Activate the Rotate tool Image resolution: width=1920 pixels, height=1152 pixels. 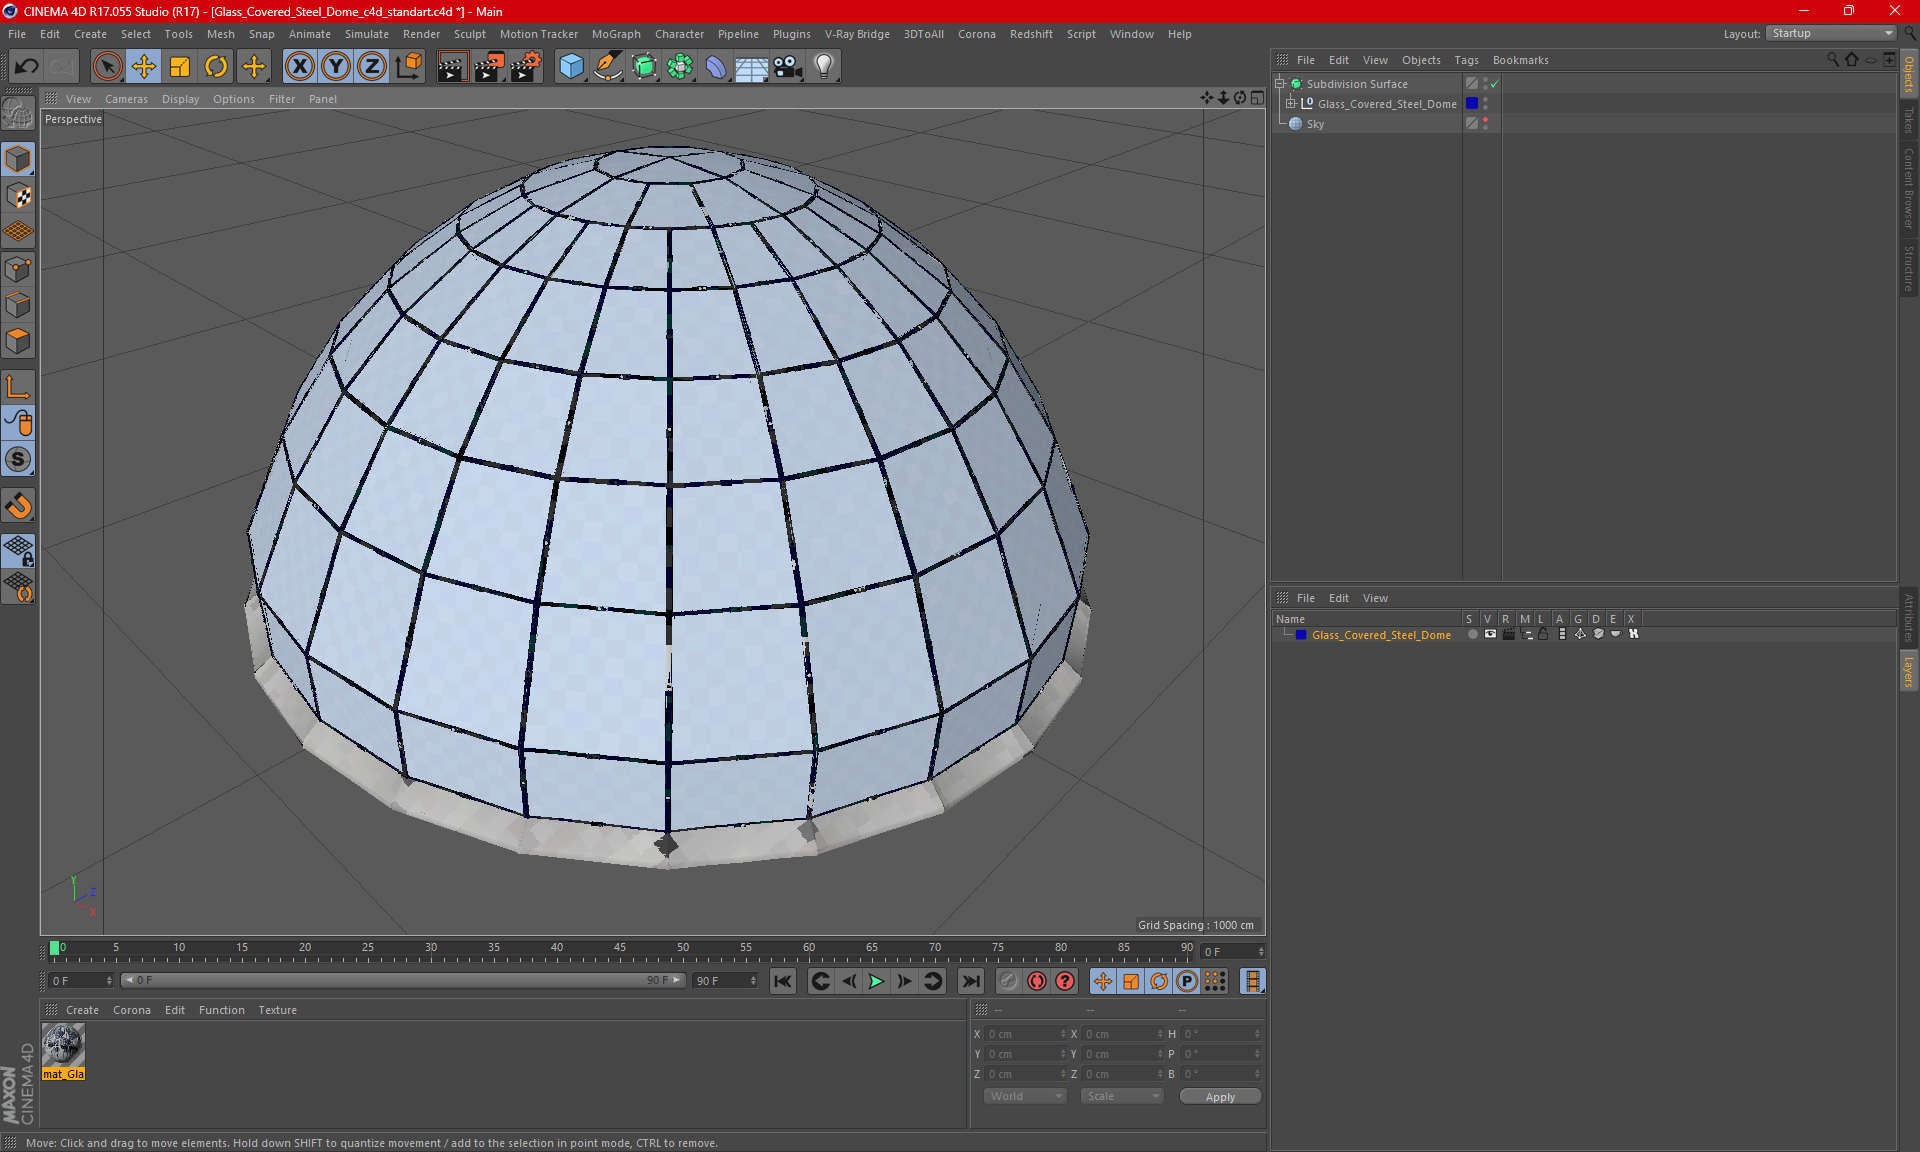pyautogui.click(x=216, y=67)
